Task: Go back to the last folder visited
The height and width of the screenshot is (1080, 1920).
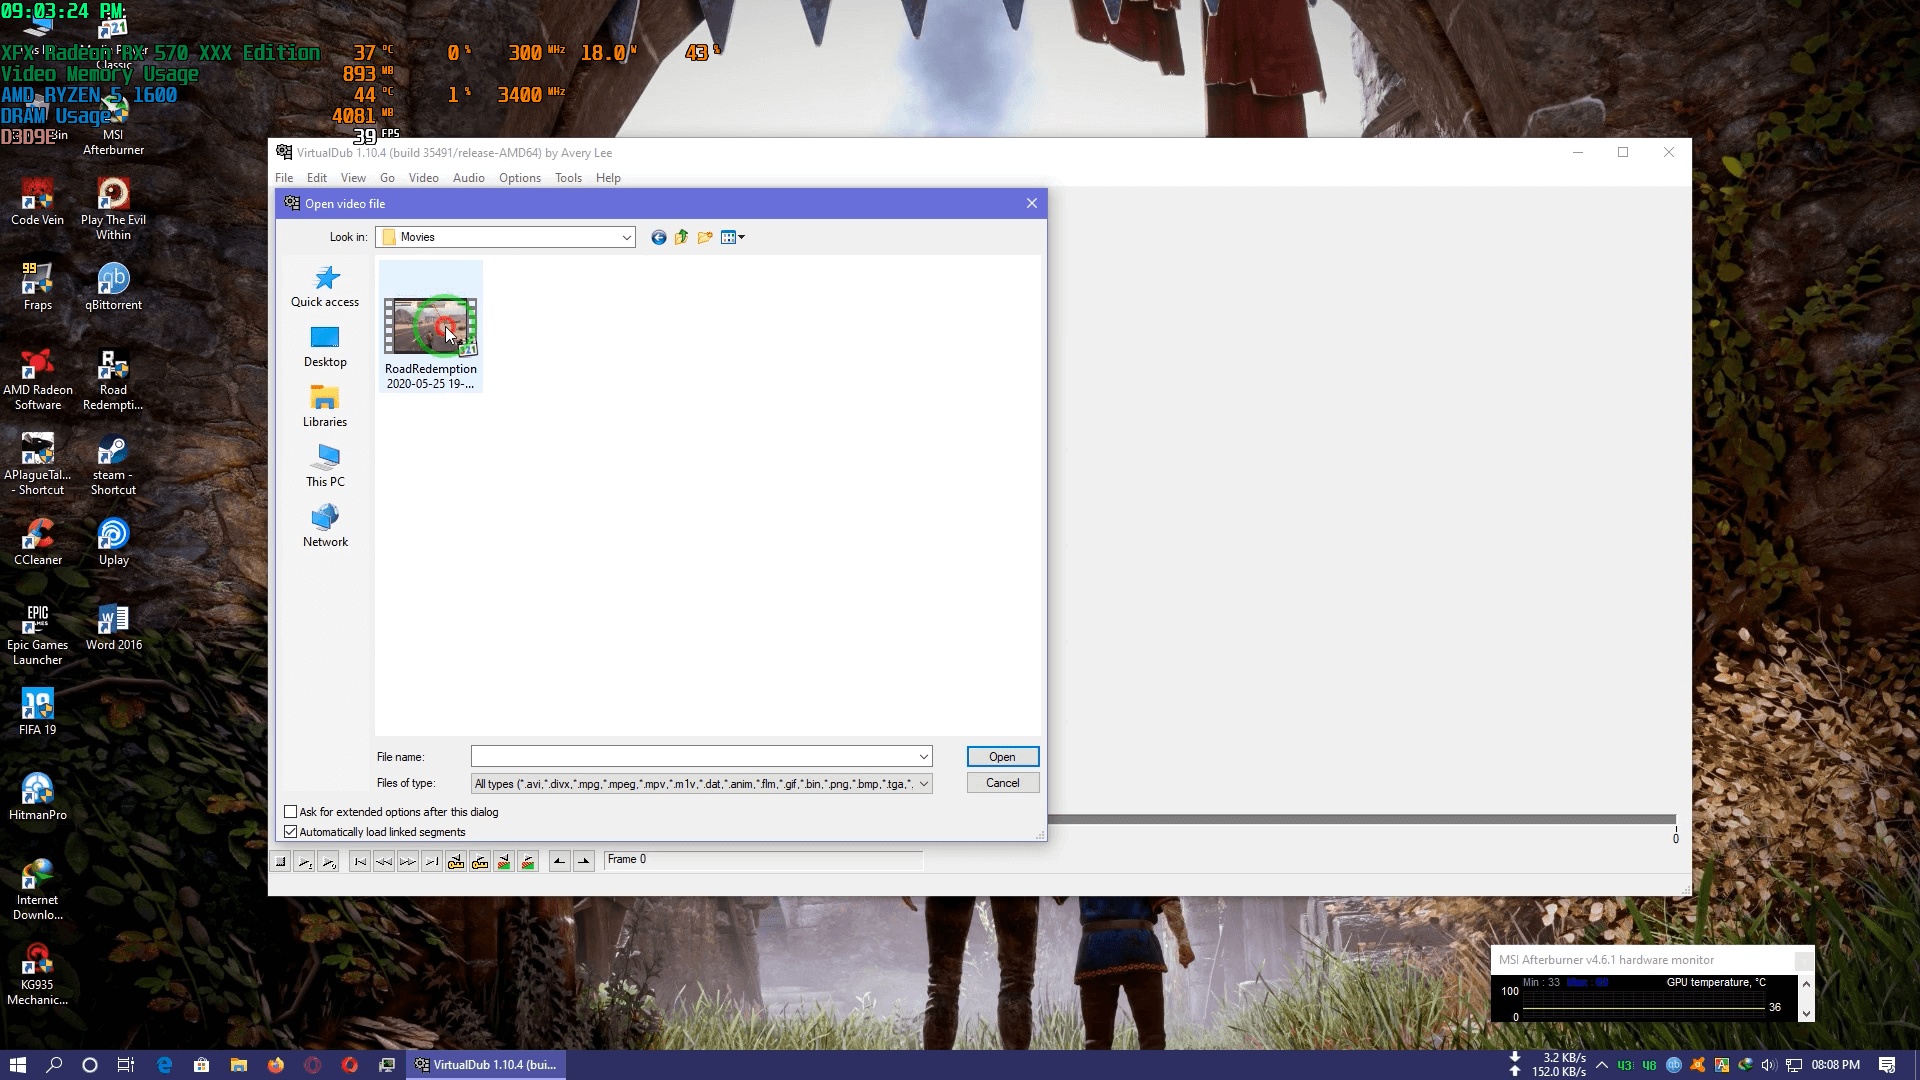Action: (658, 237)
